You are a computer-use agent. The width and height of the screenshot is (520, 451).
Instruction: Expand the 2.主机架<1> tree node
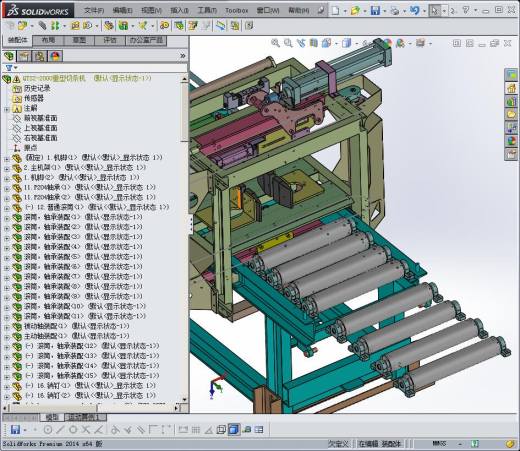click(7, 168)
